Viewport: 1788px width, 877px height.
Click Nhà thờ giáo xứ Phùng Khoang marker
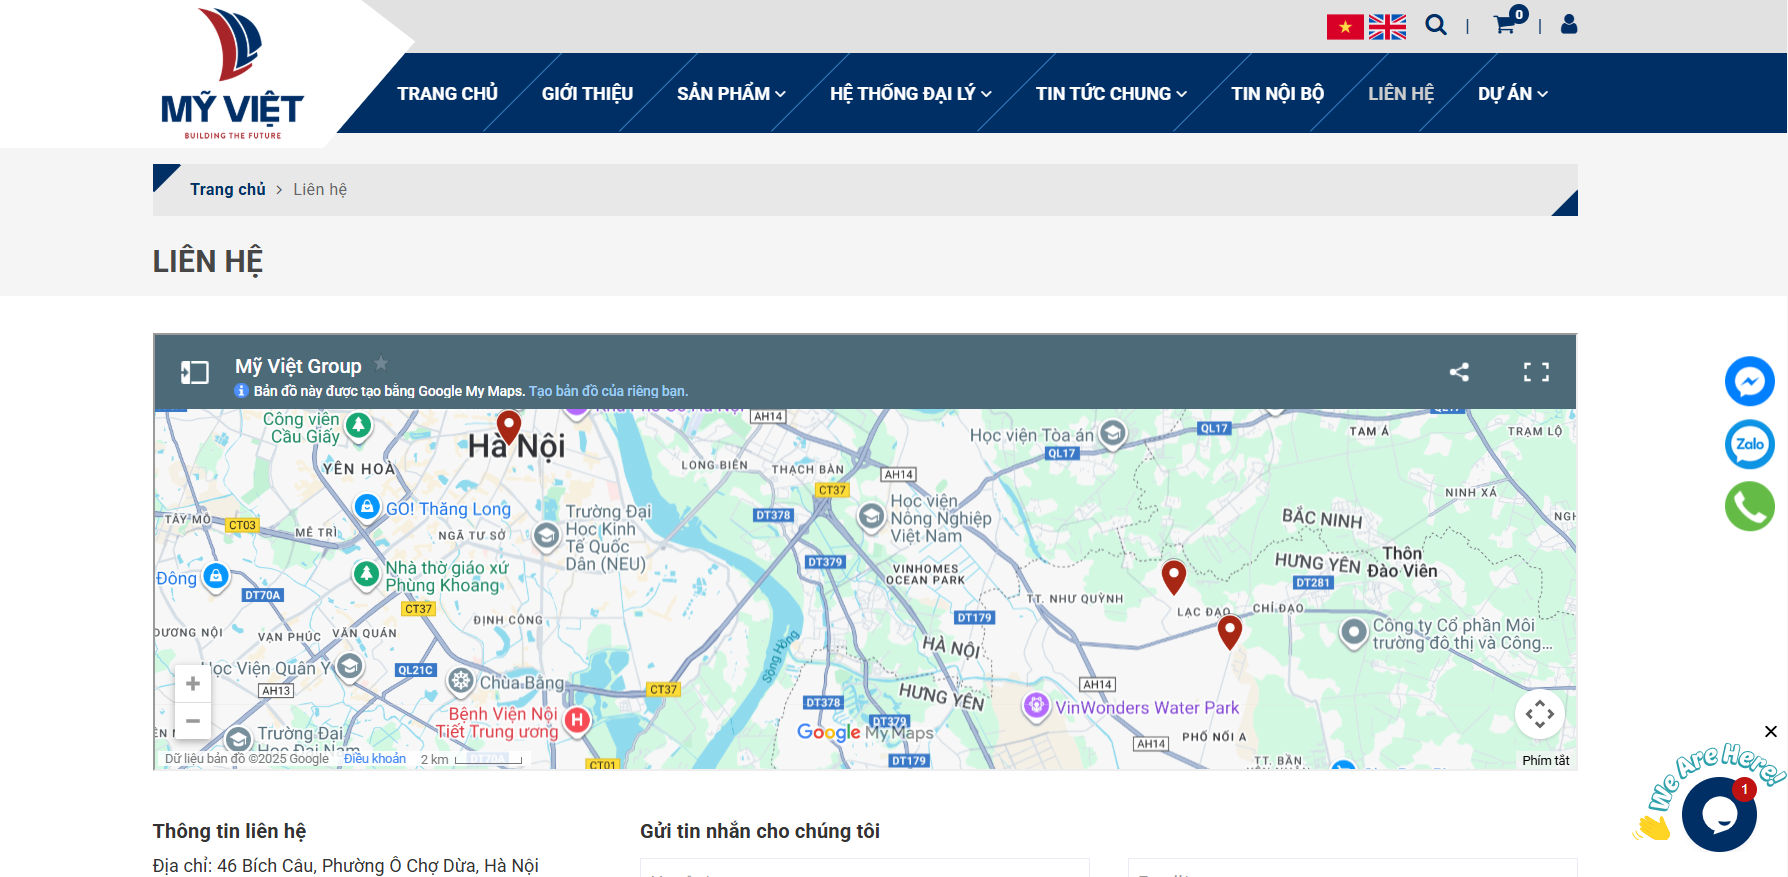tap(366, 574)
